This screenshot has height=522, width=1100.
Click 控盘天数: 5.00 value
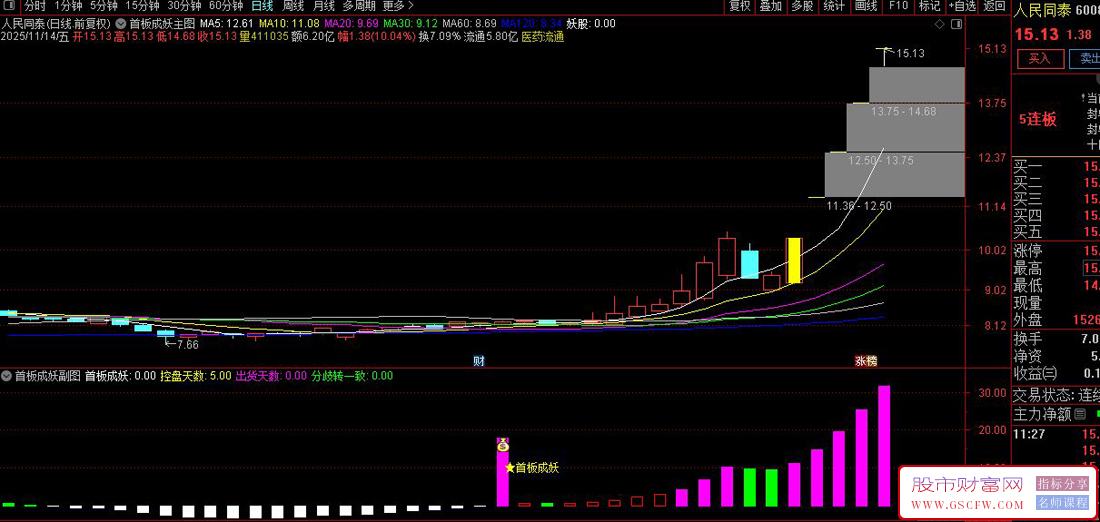click(196, 376)
